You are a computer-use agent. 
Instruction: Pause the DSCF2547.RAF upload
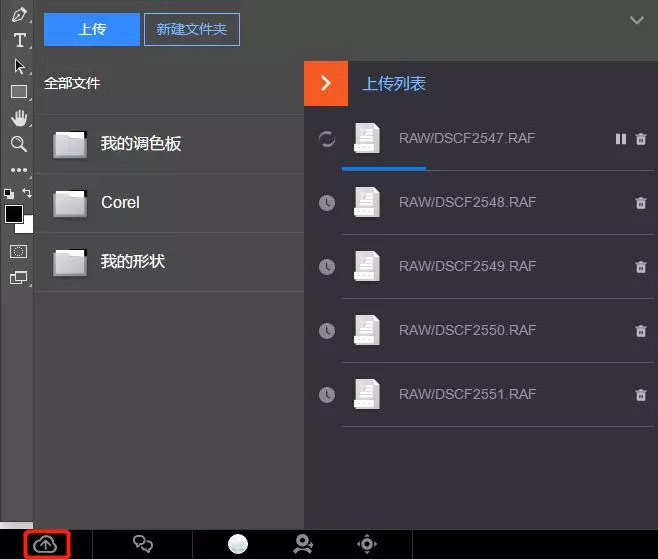pos(621,139)
